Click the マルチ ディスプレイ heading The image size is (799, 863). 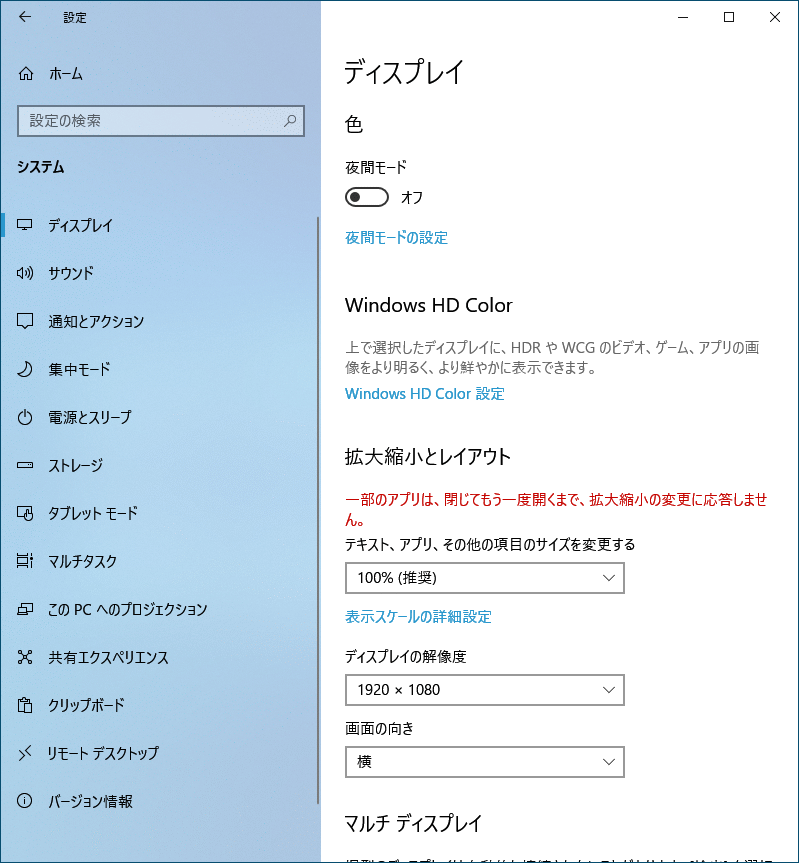tap(413, 823)
